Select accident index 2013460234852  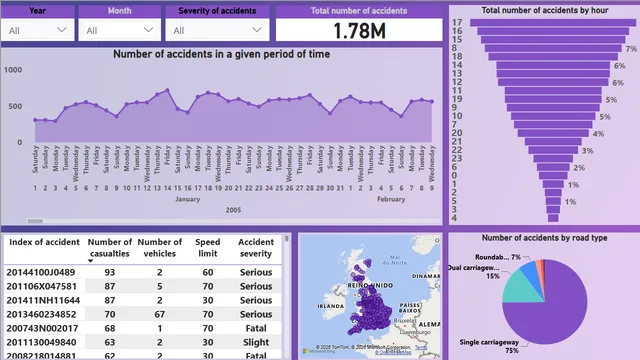point(41,314)
